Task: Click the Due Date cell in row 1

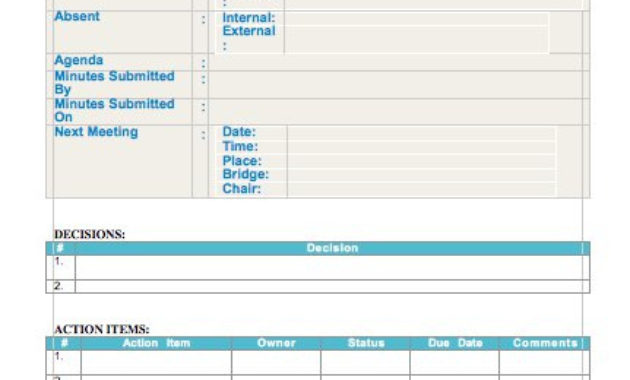Action: [x=455, y=363]
